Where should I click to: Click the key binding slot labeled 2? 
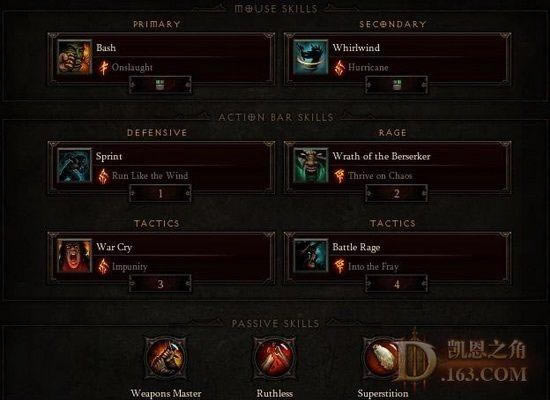[396, 193]
